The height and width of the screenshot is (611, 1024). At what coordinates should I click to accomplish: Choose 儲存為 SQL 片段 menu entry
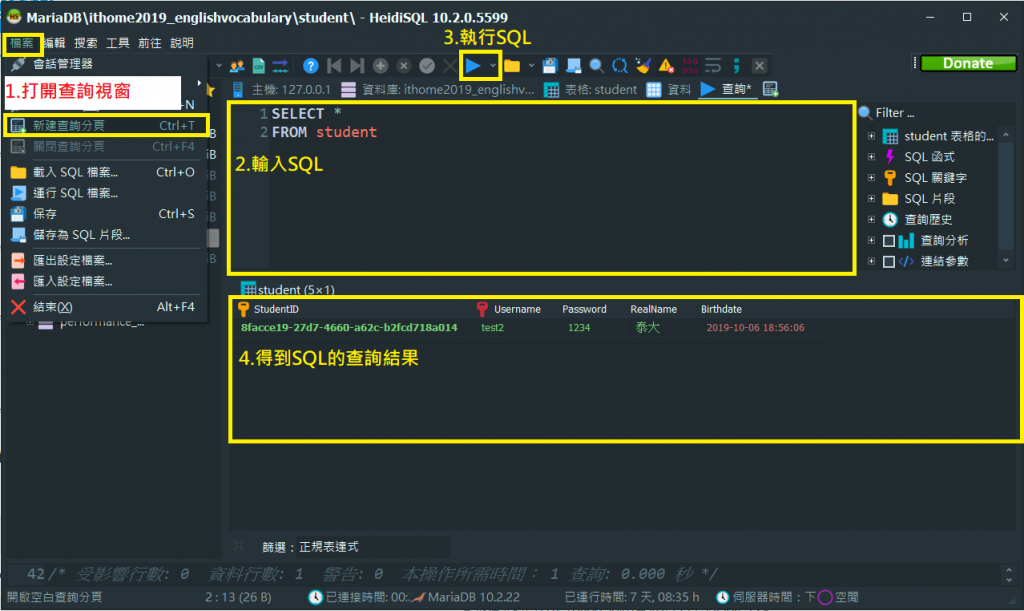pyautogui.click(x=106, y=235)
